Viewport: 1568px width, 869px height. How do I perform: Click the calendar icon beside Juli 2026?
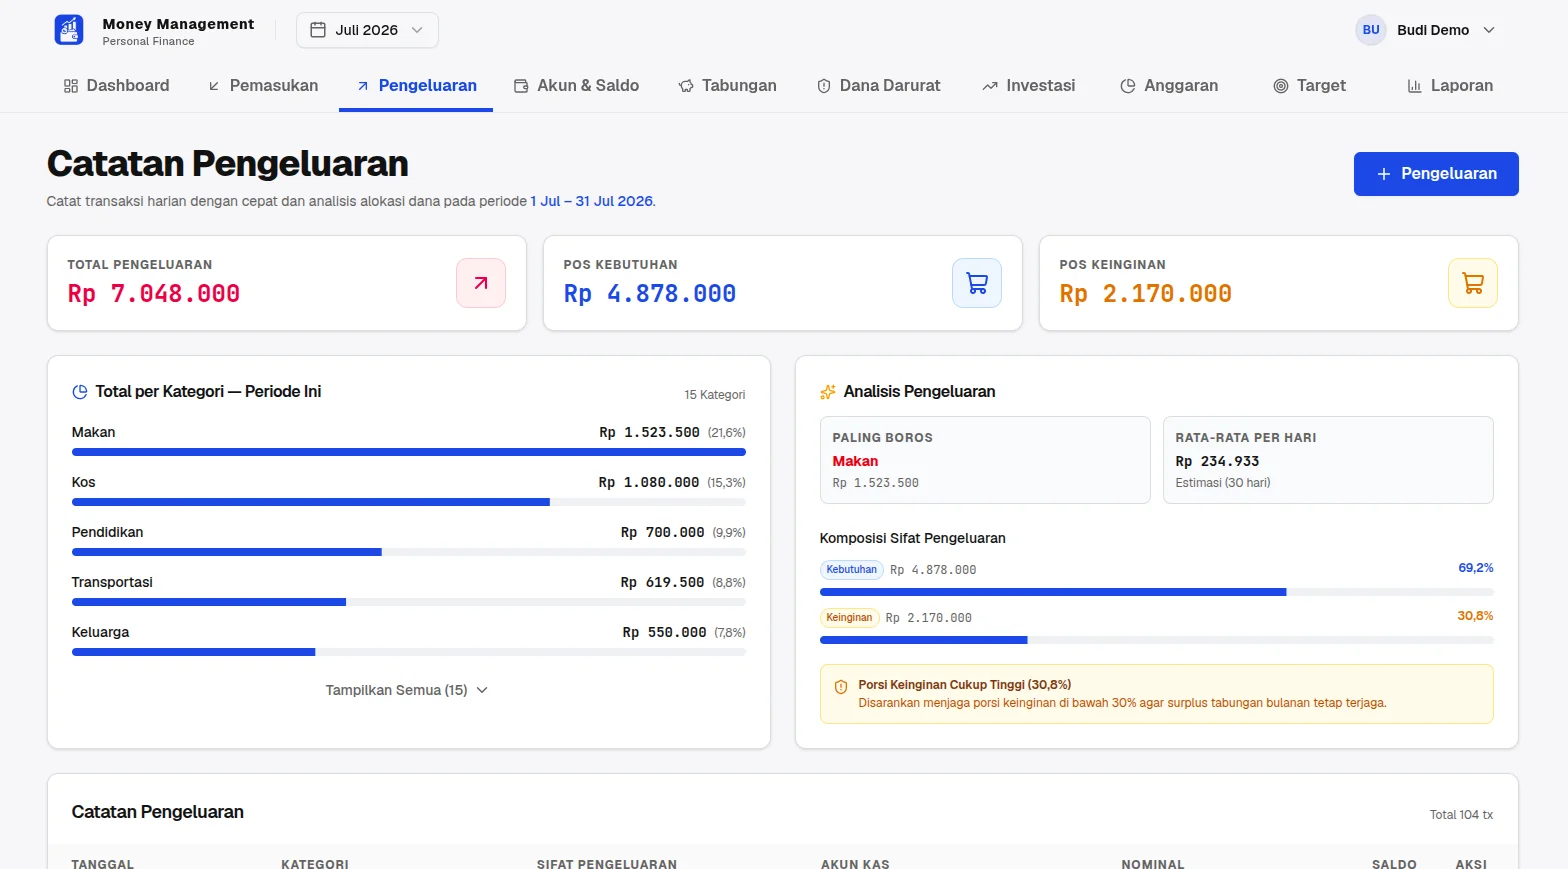(318, 30)
